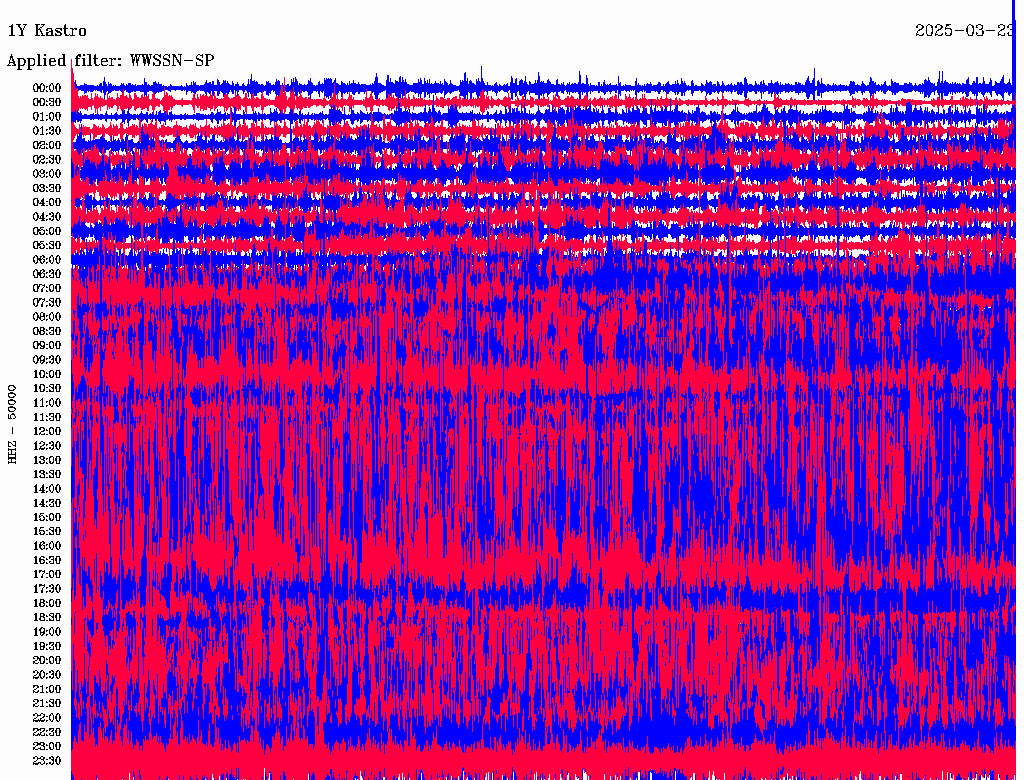Click the vertical HHZ – 50000 axis label

pos(13,424)
